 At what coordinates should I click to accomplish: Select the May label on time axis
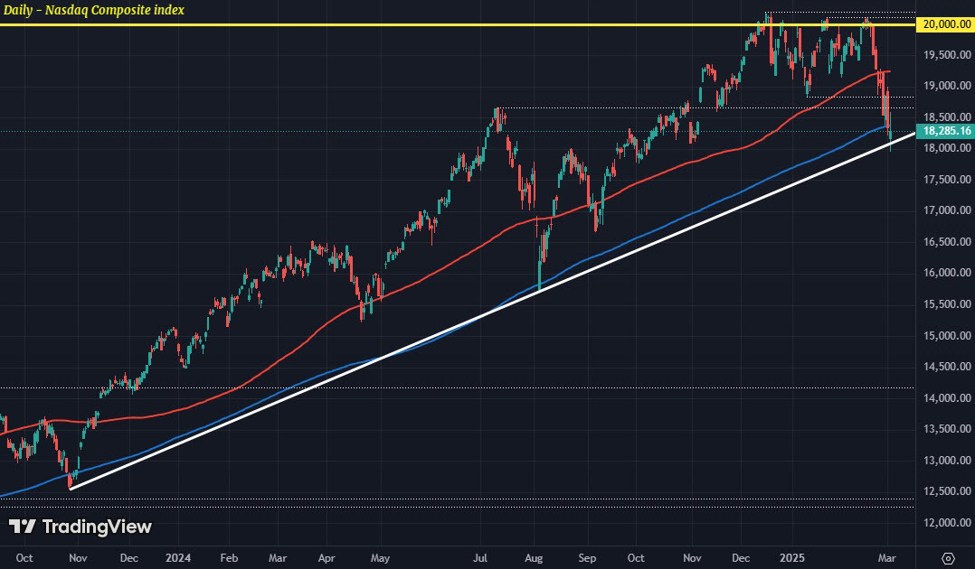(x=380, y=556)
